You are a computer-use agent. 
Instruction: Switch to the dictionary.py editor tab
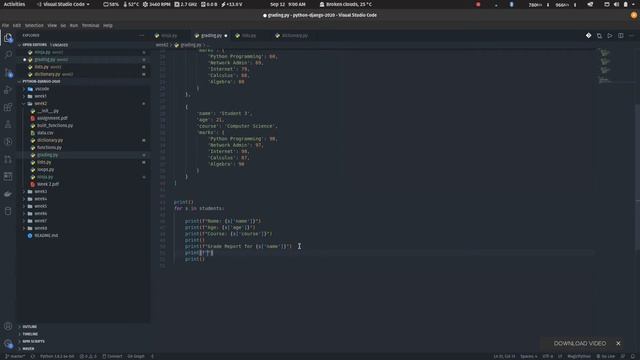coord(294,36)
